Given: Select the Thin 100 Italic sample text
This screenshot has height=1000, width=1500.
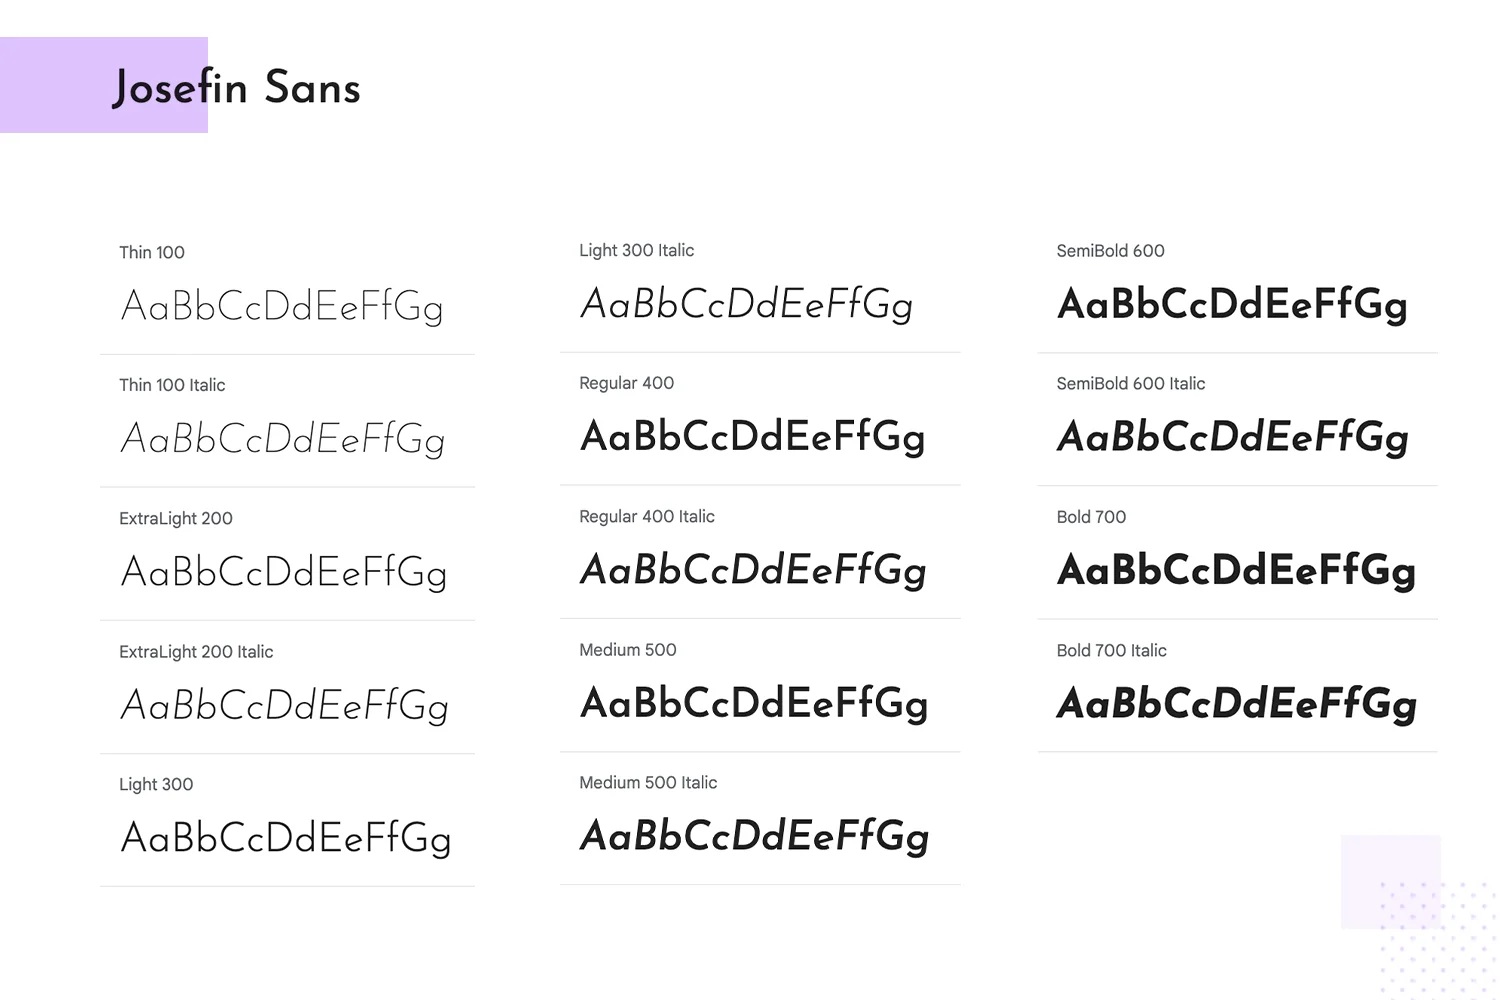Looking at the screenshot, I should pos(283,440).
